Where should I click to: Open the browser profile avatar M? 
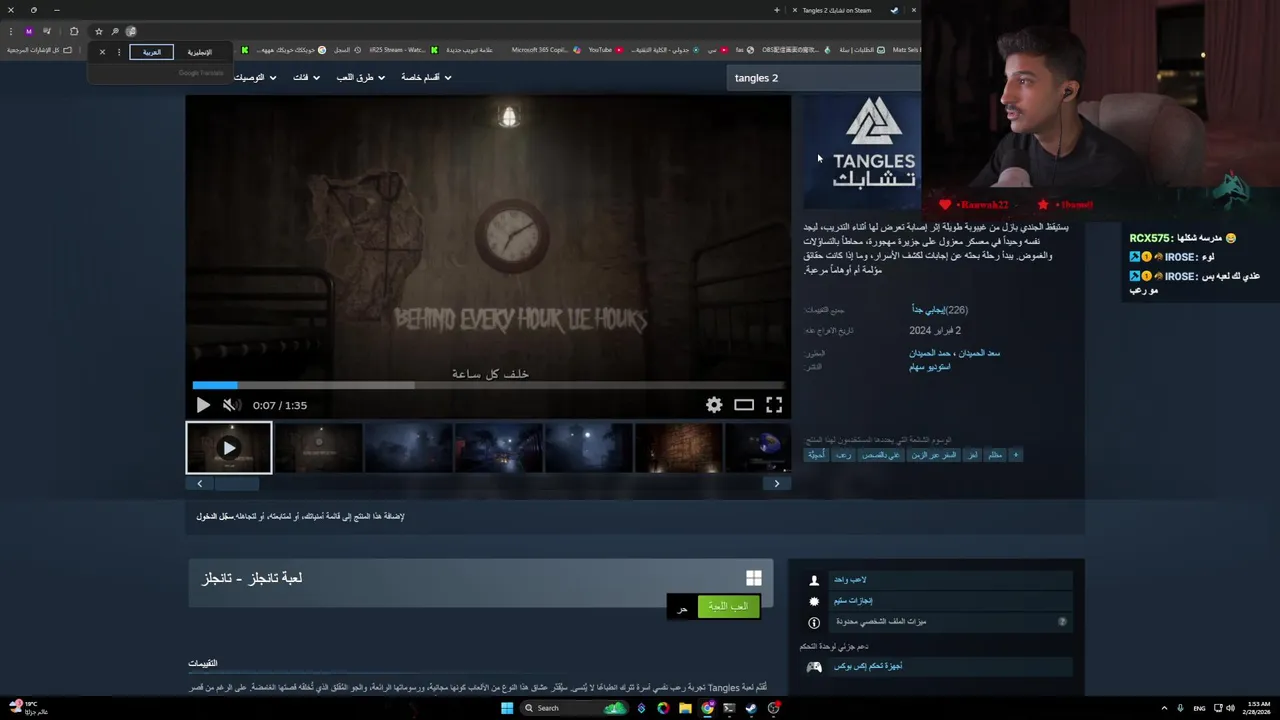click(28, 31)
